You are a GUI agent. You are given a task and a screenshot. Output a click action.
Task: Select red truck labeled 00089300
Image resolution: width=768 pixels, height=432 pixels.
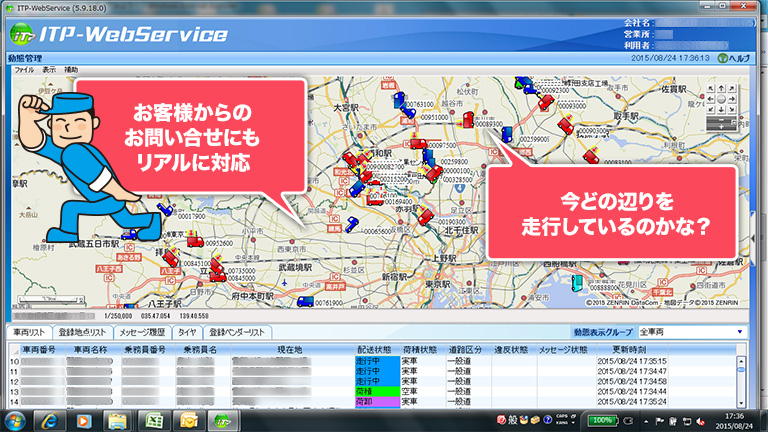click(x=468, y=120)
